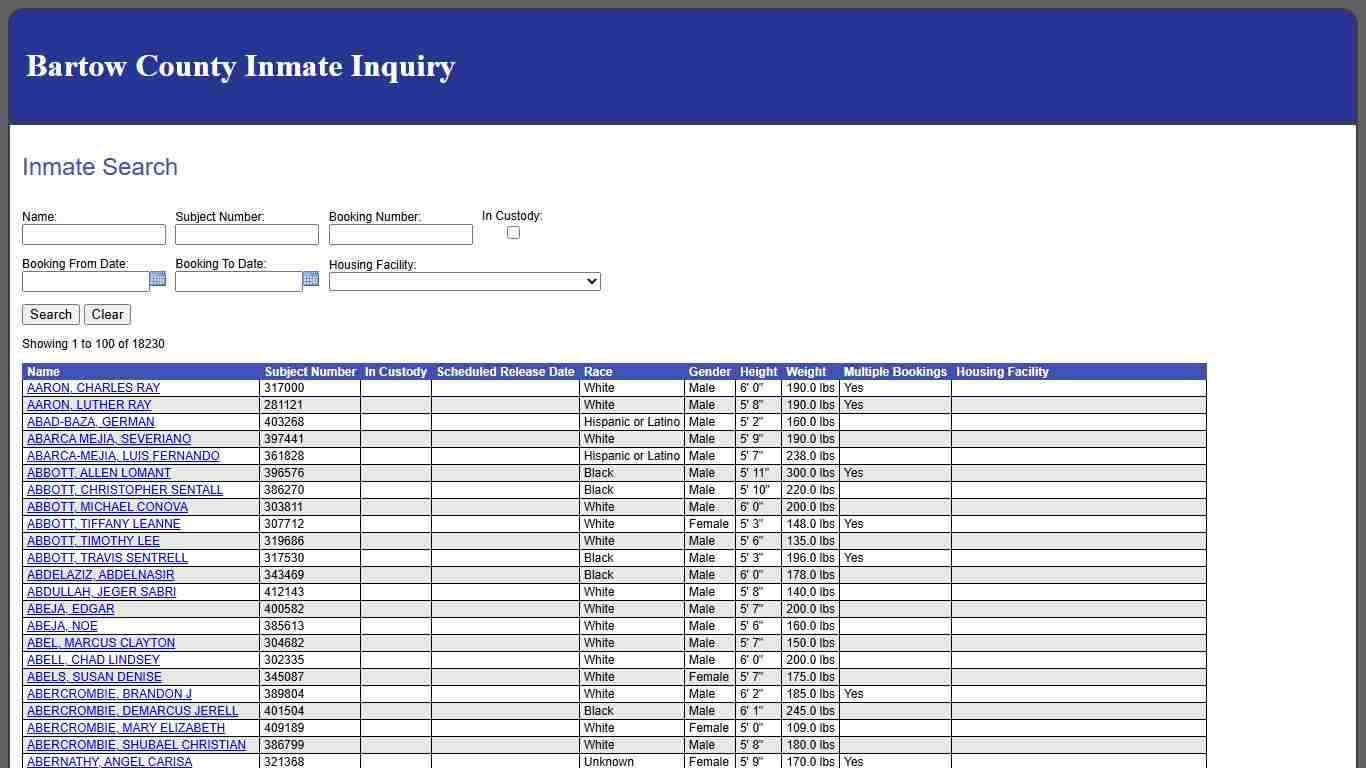Screen dimensions: 1366x768
Task: Open the calendar picker for Booking From Date
Action: tap(158, 281)
